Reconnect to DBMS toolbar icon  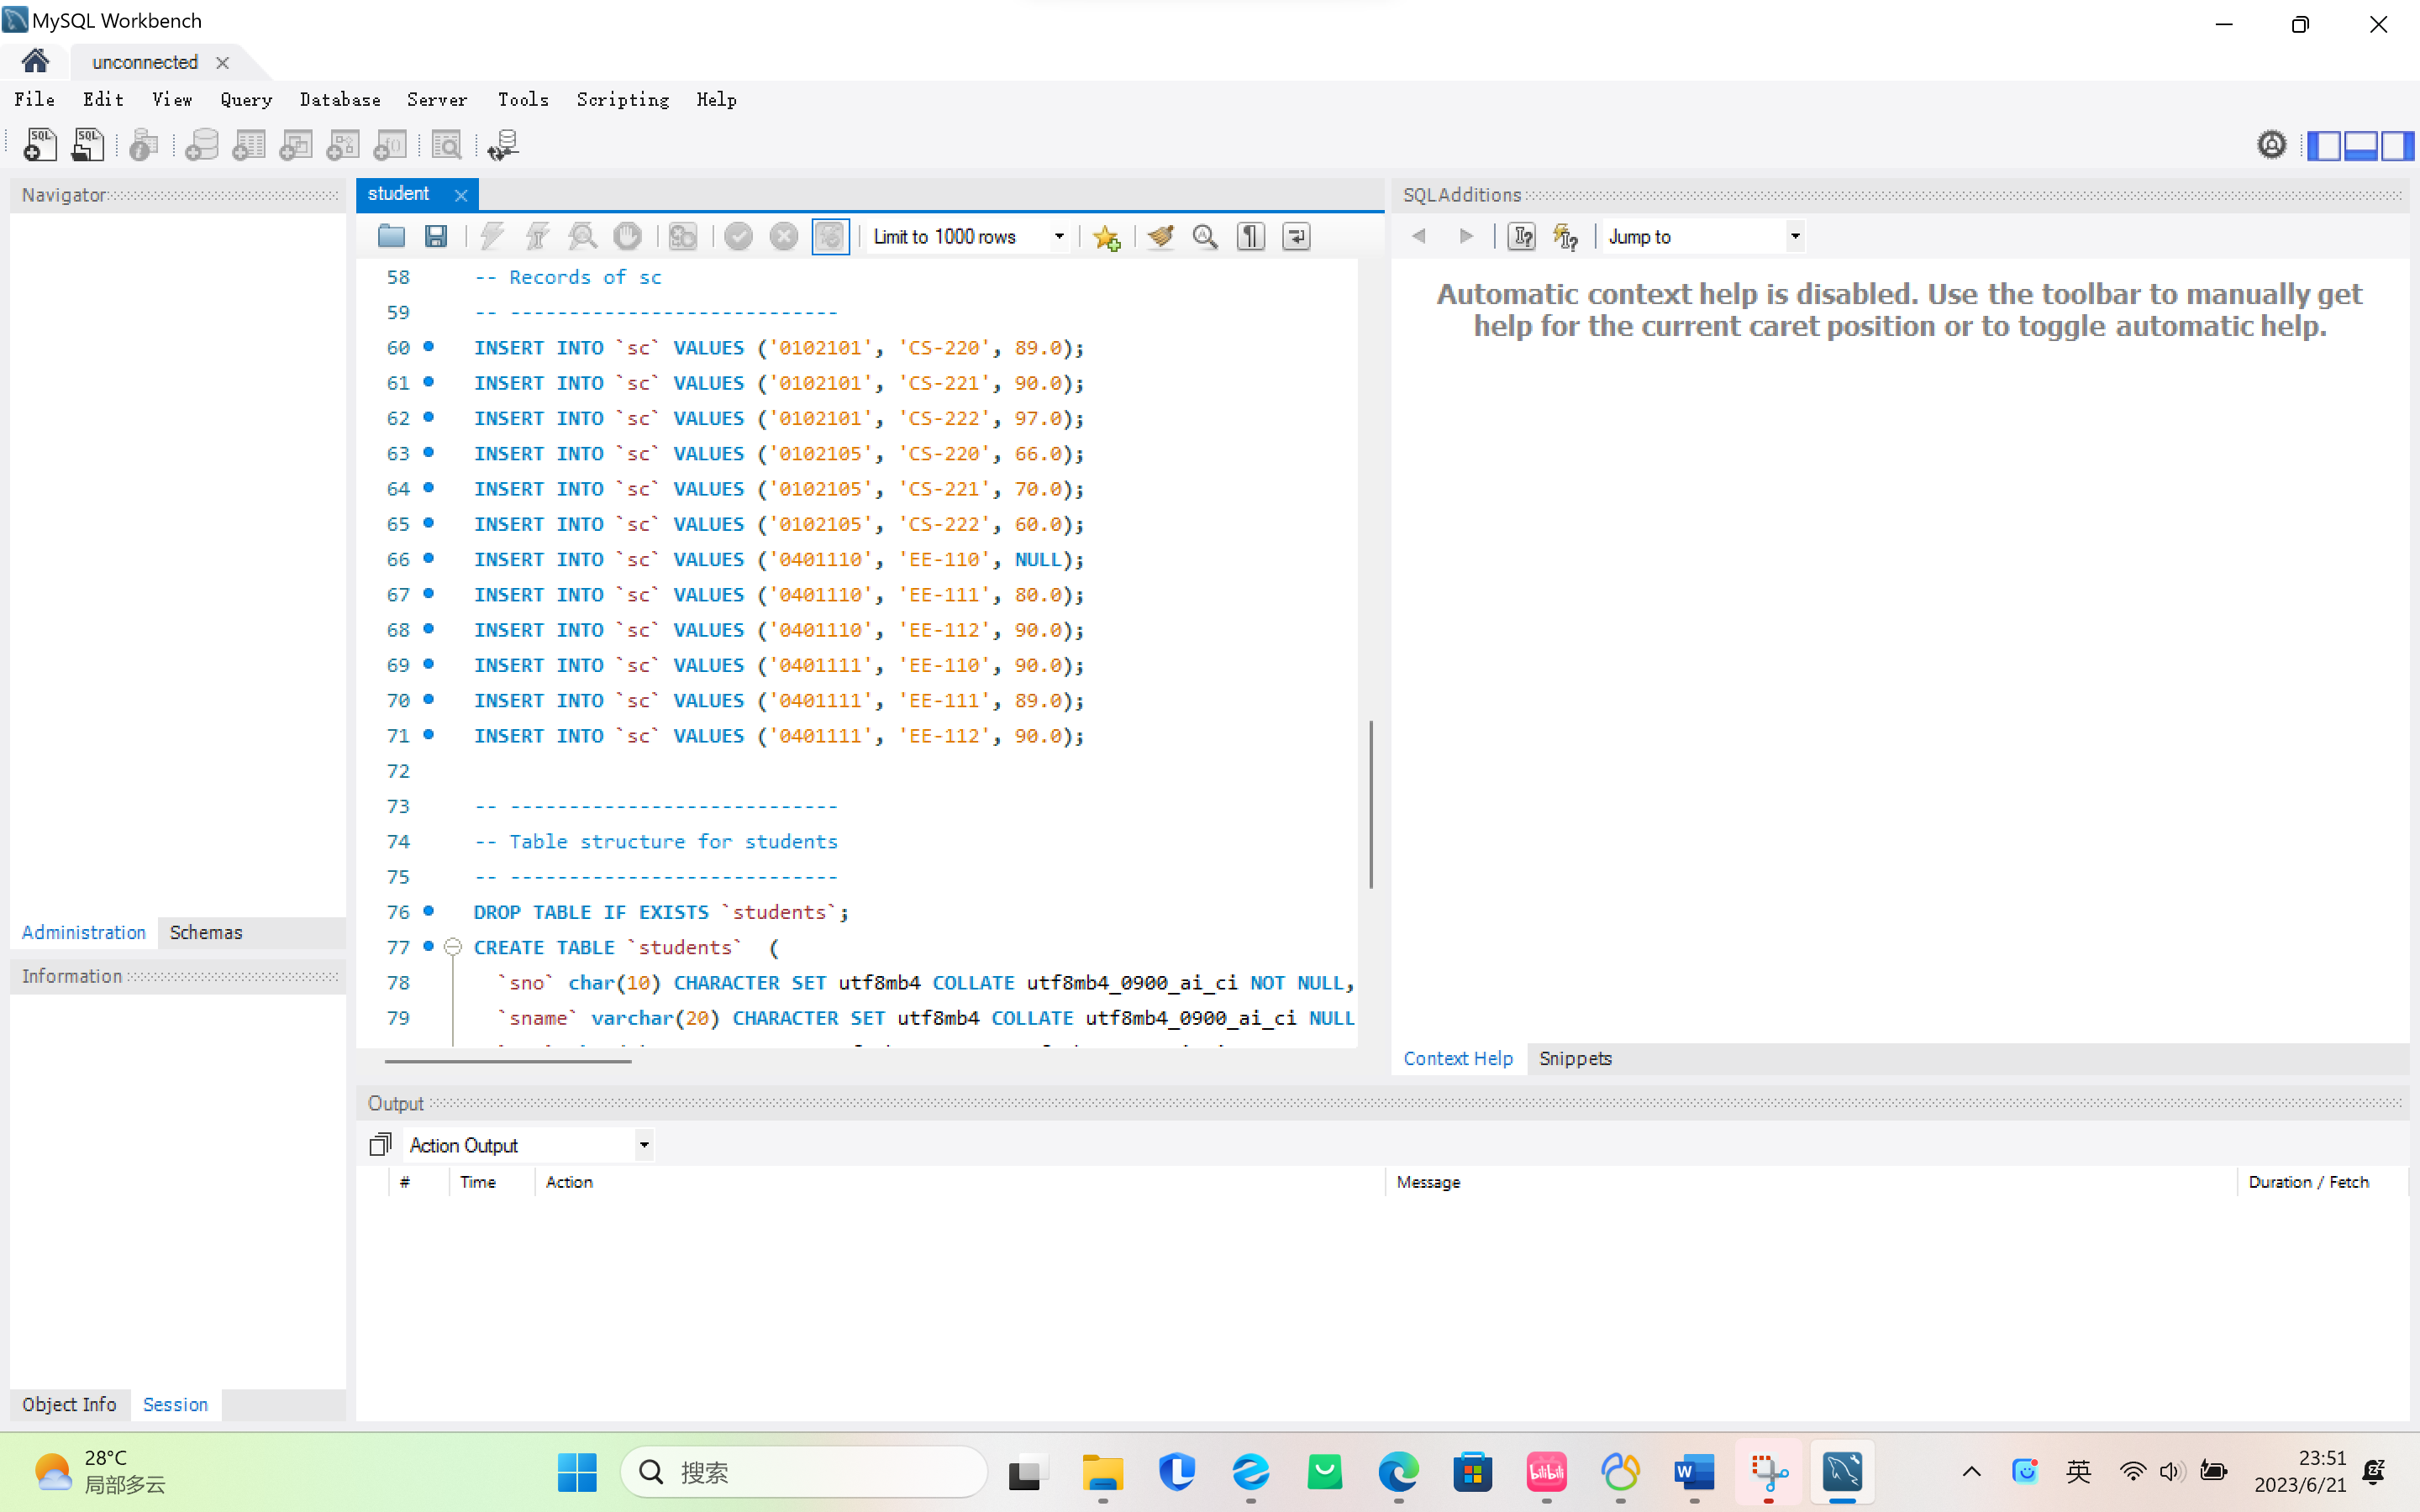[x=503, y=145]
